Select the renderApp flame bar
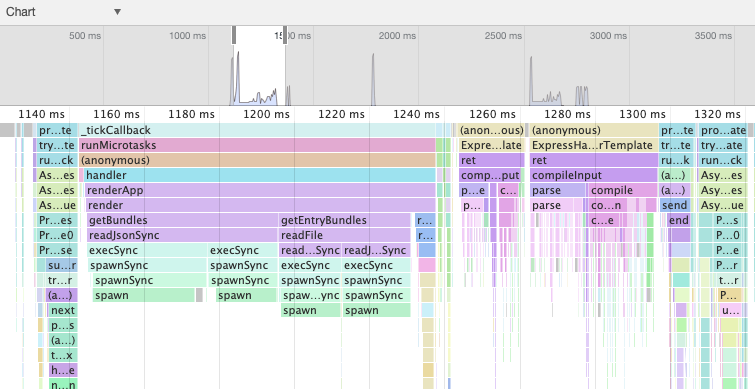Viewport: 755px width, 389px height. point(260,190)
